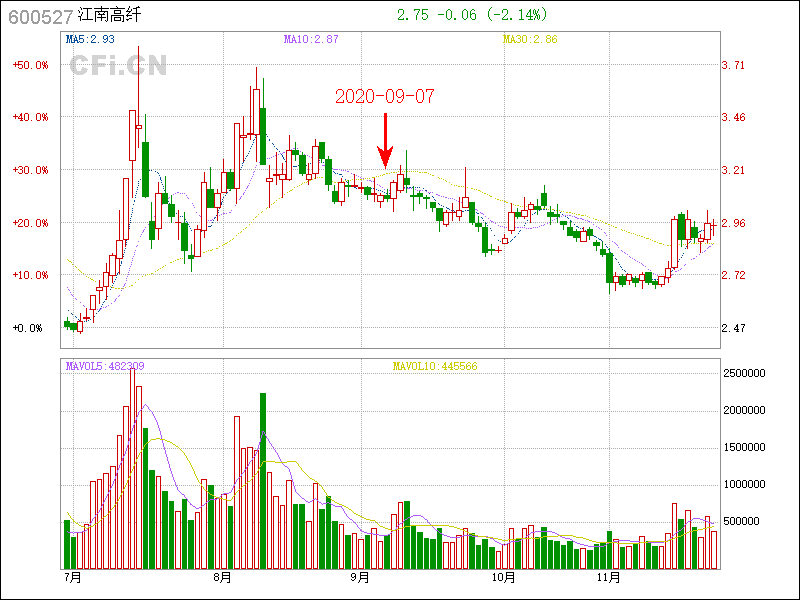
Task: Click the tallest red volume bar in July
Action: tap(133, 469)
